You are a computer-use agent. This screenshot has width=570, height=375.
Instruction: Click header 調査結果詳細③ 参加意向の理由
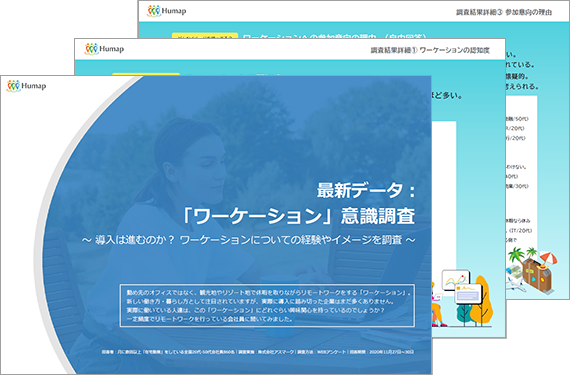[504, 12]
